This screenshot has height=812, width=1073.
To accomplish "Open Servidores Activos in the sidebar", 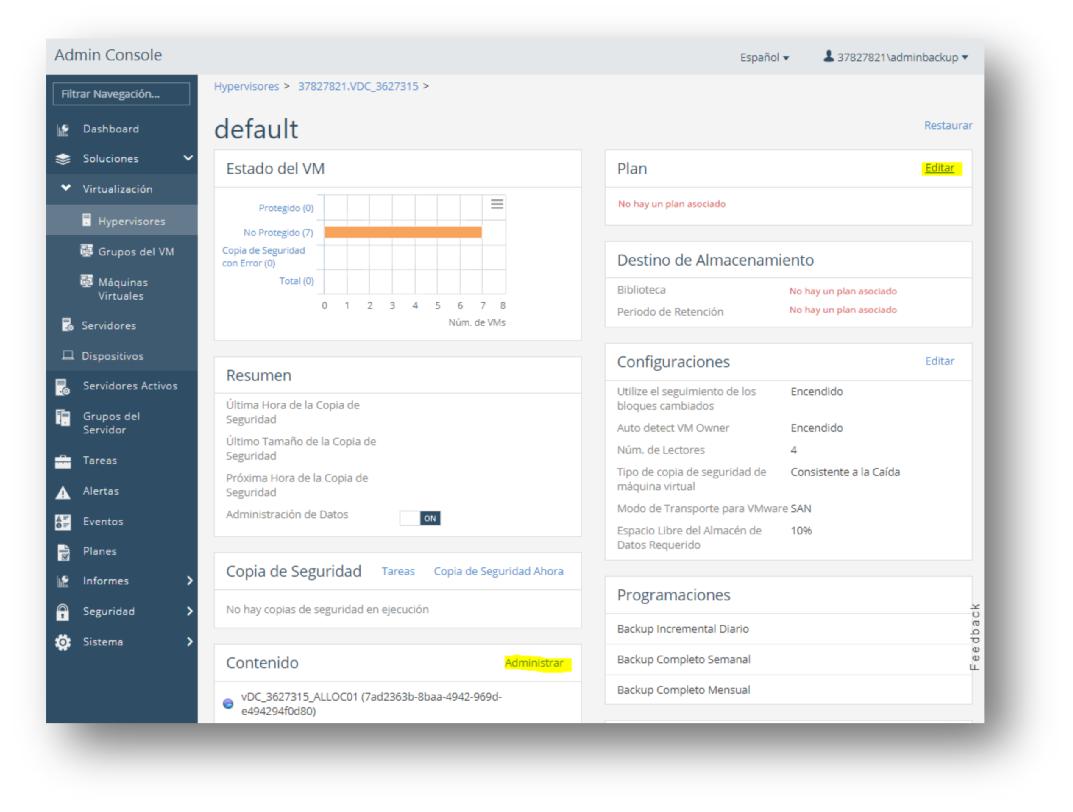I will tap(130, 386).
